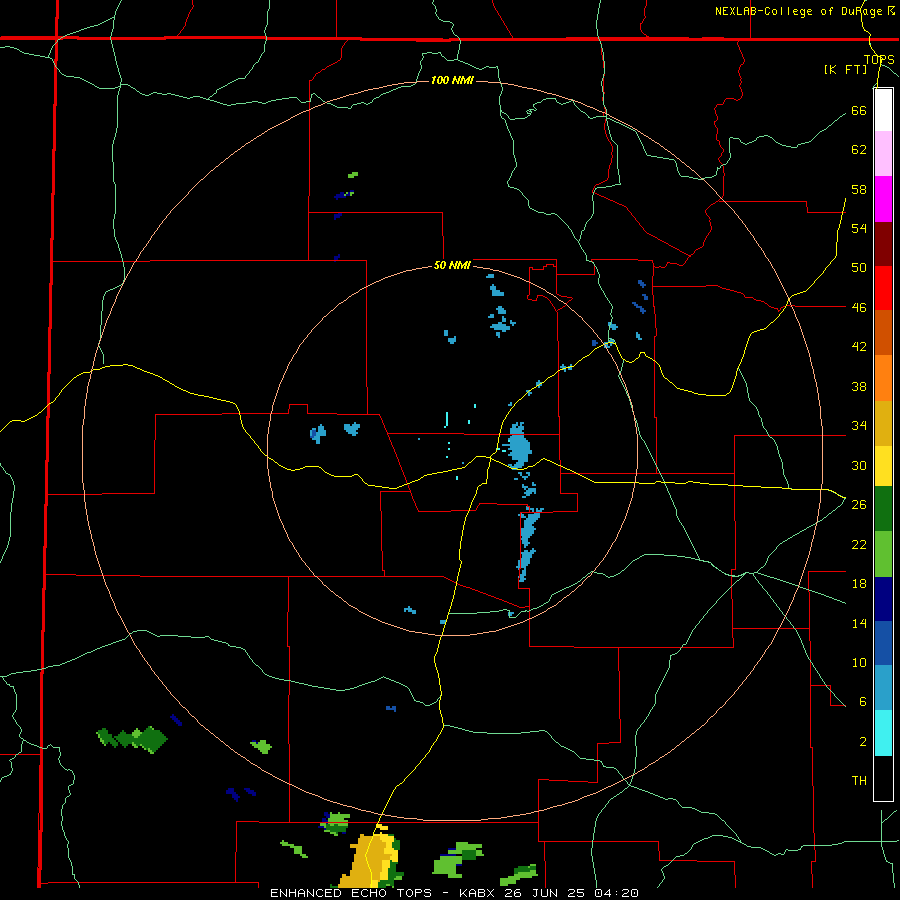Click the magenta 58 kft legend swatch
This screenshot has width=900, height=900.
883,199
